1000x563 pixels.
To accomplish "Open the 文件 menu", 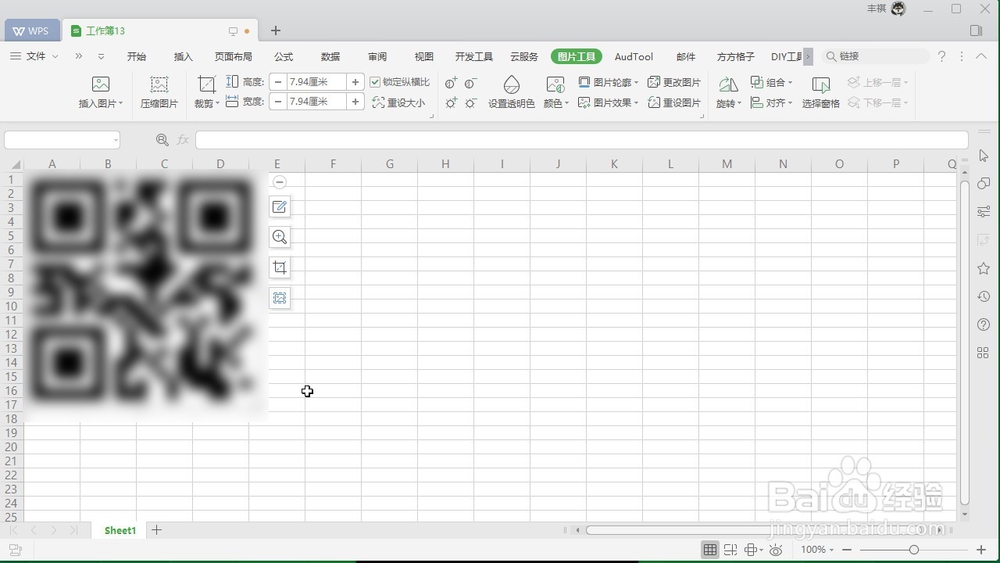I will click(x=34, y=56).
